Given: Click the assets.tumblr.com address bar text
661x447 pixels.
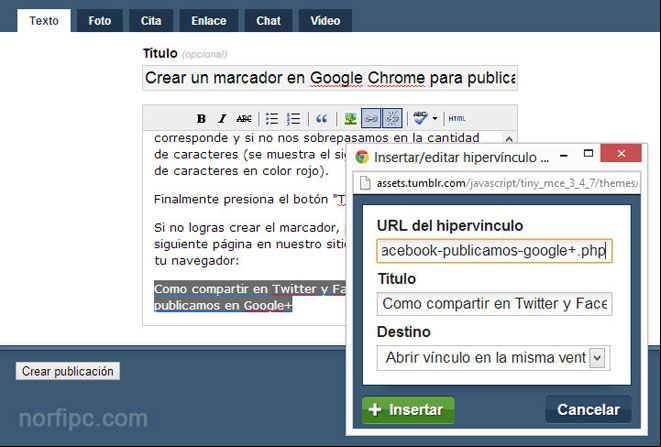Looking at the screenshot, I should click(x=507, y=183).
